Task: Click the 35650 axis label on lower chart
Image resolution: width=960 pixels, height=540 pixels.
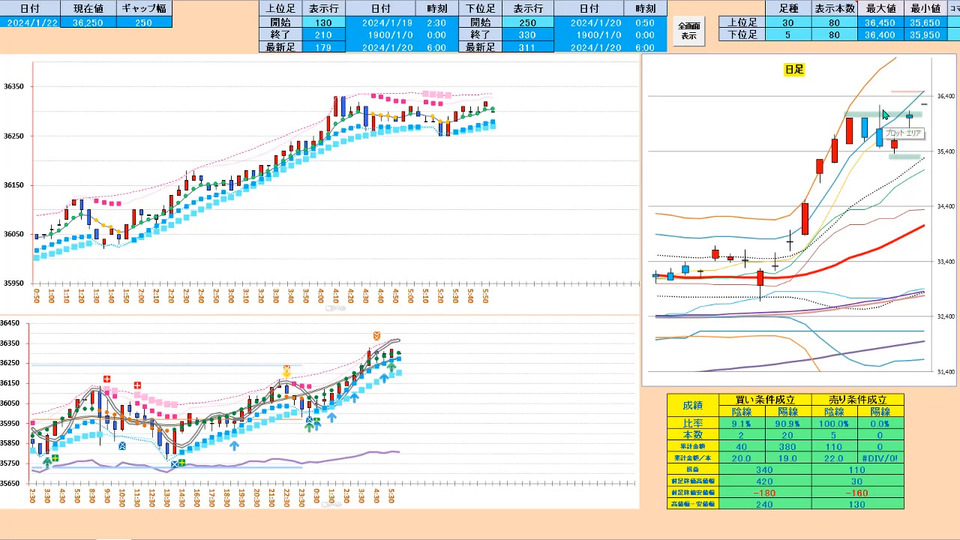Action: coord(10,484)
